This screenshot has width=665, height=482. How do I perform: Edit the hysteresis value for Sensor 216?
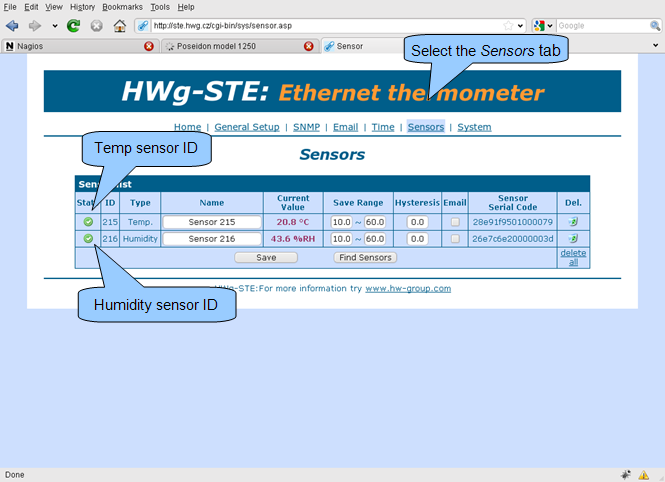(417, 239)
